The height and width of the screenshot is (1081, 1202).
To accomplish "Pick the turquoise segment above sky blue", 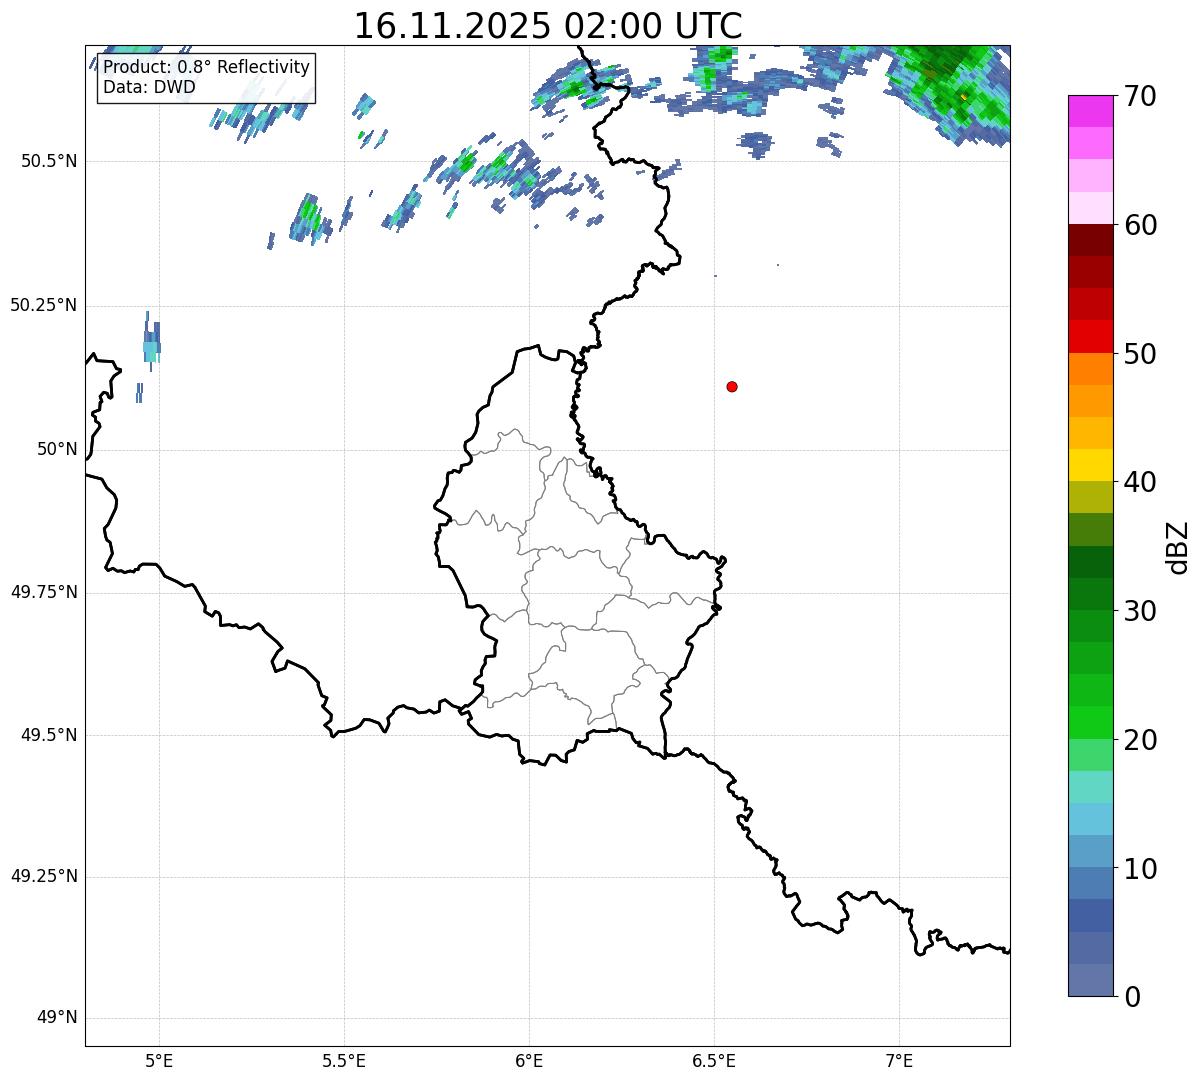I will pos(1090,787).
